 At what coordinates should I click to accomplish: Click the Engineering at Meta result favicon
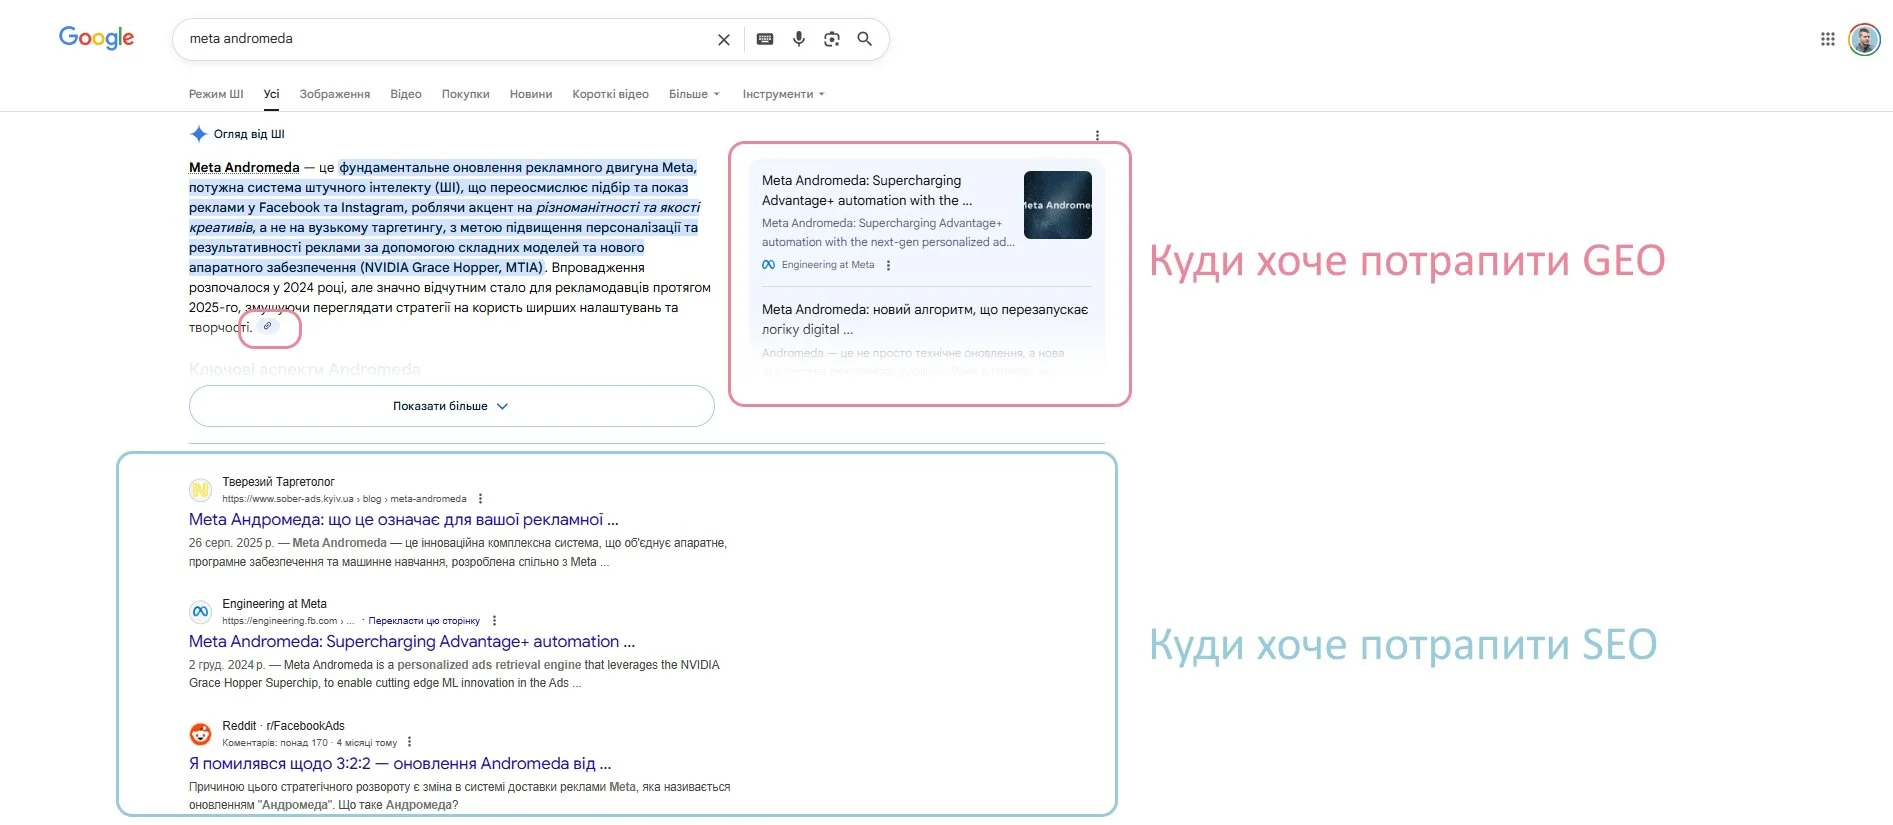coord(200,612)
